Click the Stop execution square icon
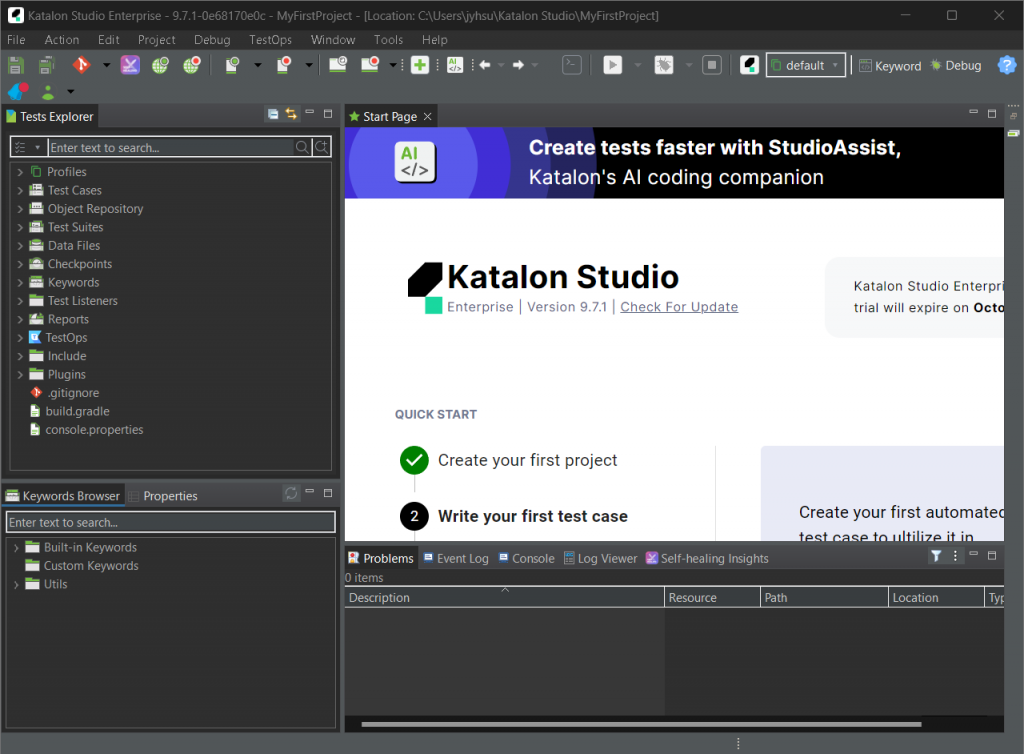1024x754 pixels. pos(712,65)
